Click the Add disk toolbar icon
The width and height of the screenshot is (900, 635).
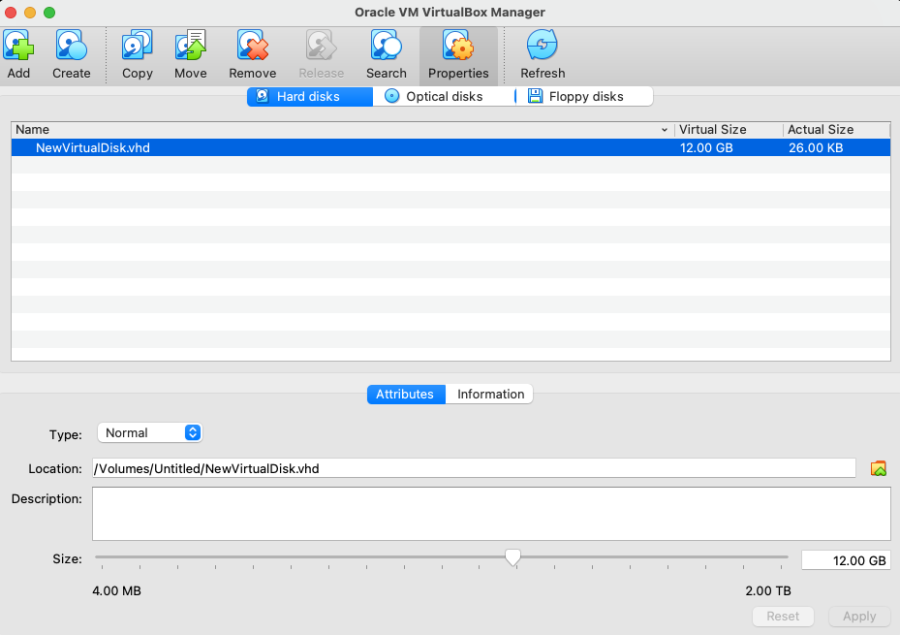pos(18,45)
